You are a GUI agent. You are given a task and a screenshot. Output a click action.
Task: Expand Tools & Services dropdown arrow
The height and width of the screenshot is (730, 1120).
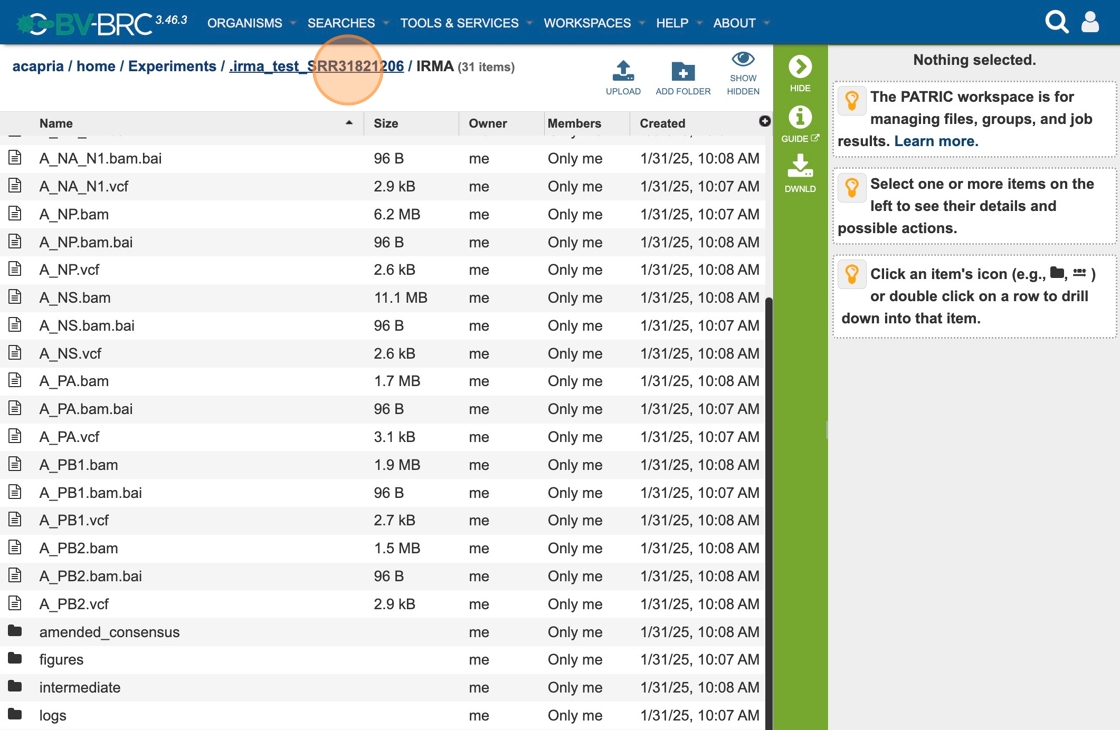coord(529,23)
